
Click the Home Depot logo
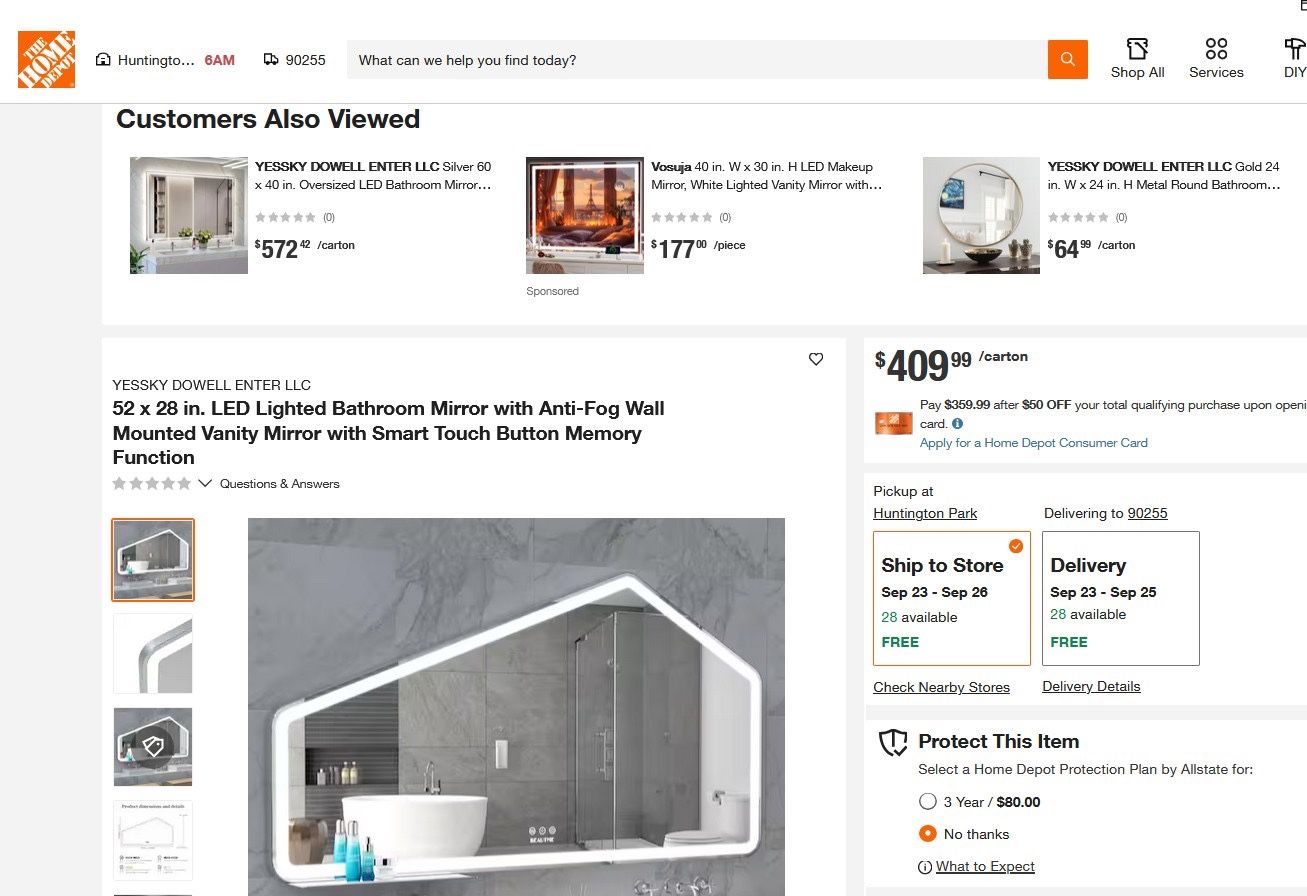point(46,59)
